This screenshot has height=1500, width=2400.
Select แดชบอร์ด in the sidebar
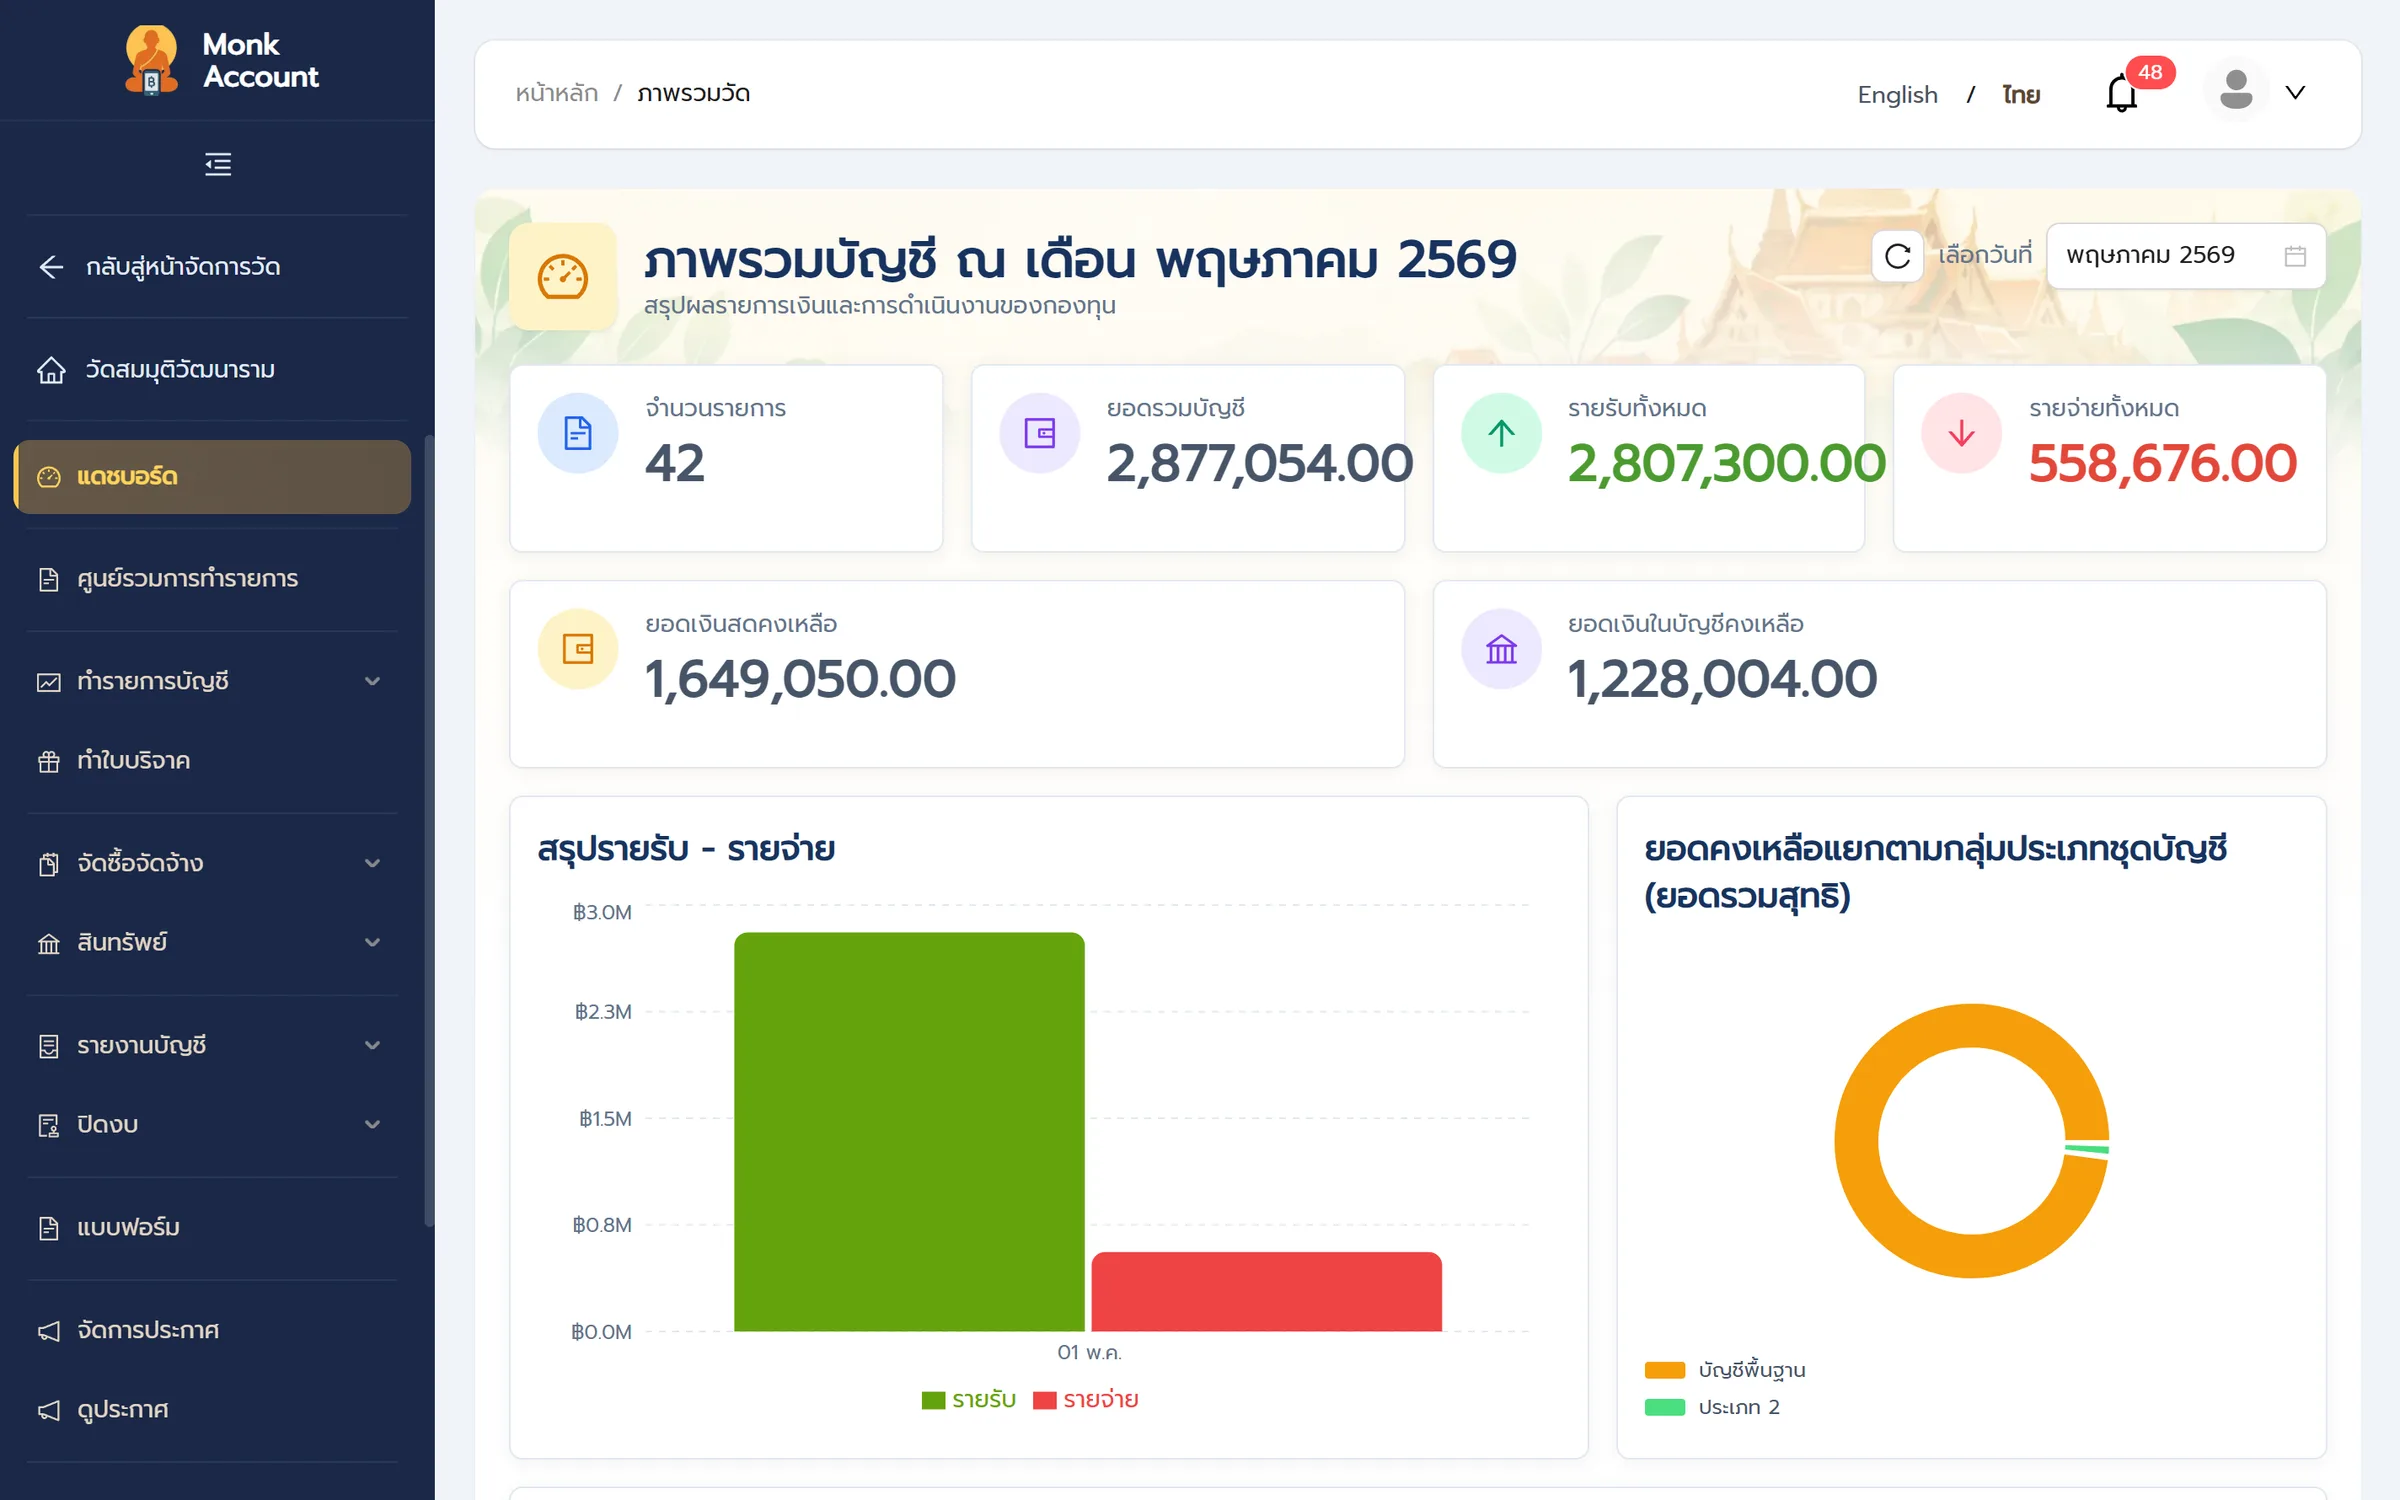(212, 477)
